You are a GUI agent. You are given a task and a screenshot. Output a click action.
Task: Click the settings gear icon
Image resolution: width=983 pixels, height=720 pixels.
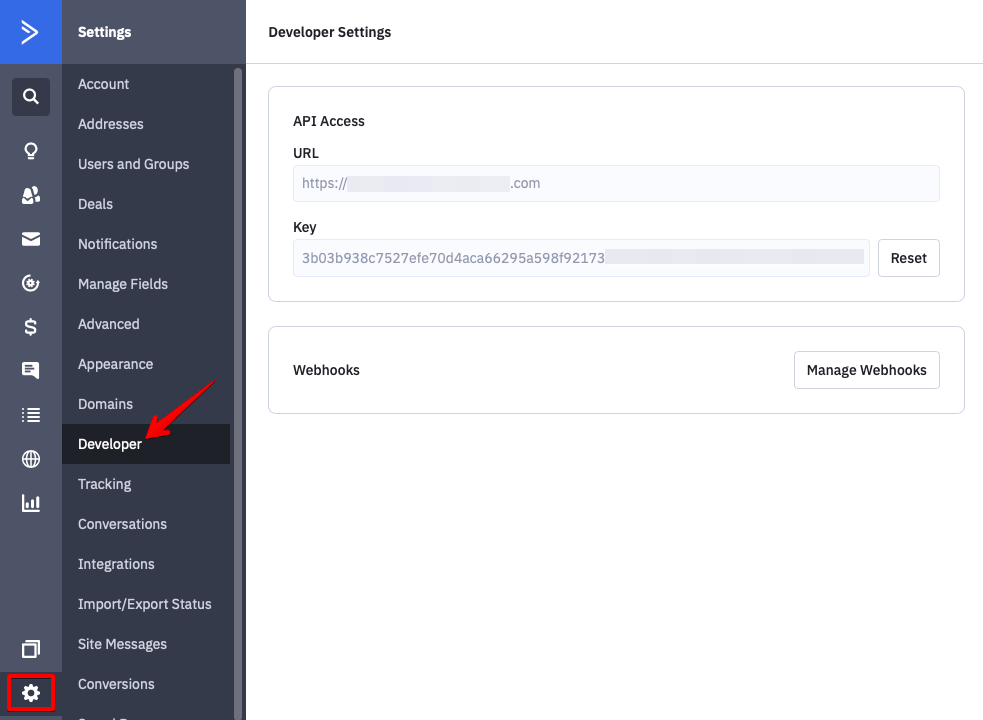(31, 692)
